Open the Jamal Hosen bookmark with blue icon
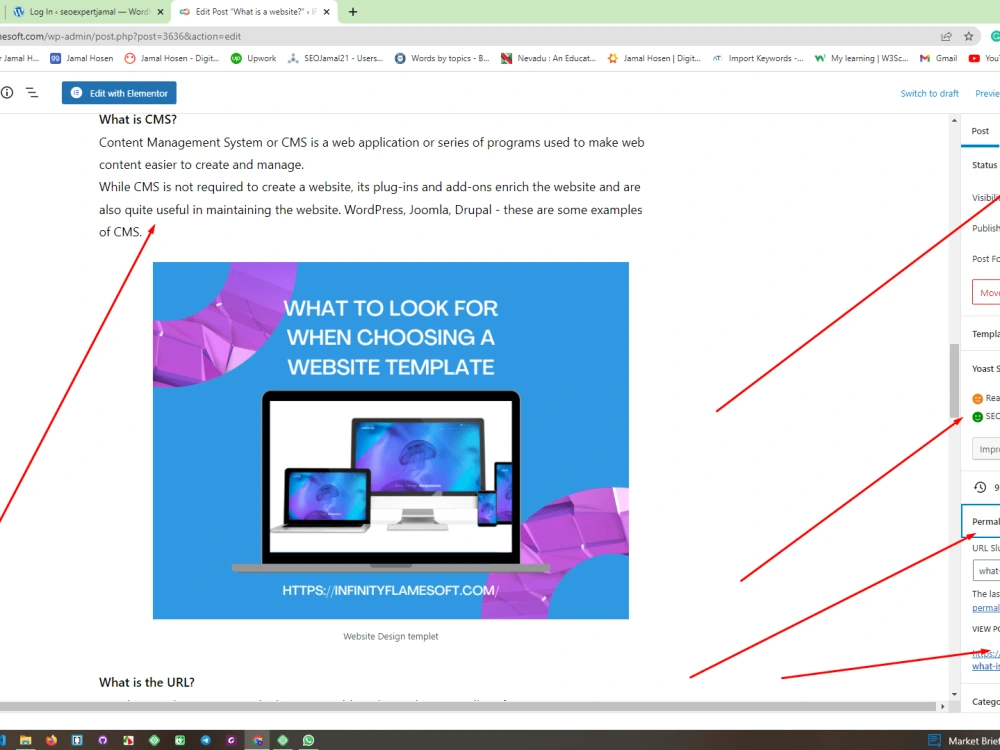The height and width of the screenshot is (750, 1000). (82, 58)
